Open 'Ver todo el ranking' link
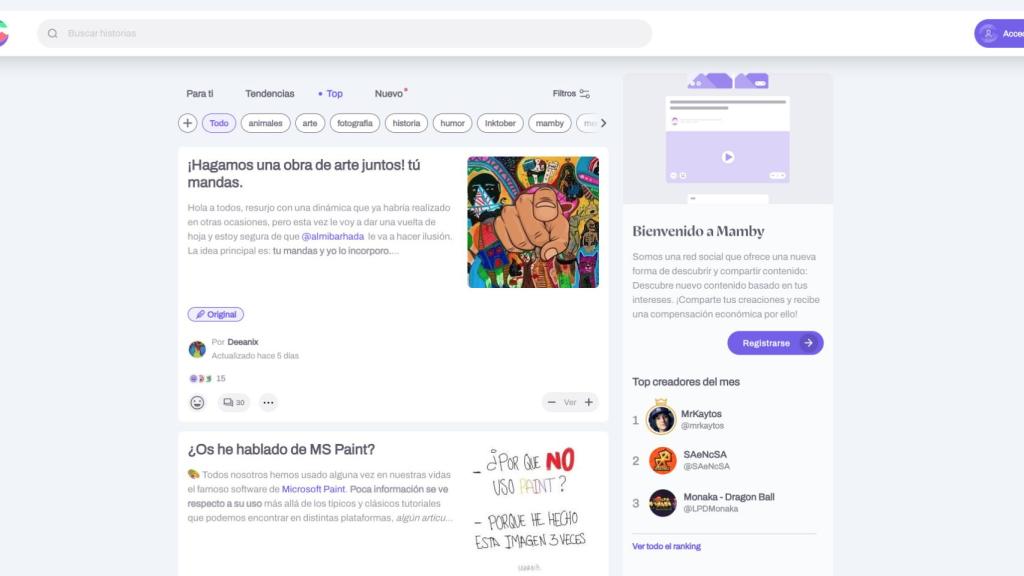The height and width of the screenshot is (576, 1024). (666, 545)
